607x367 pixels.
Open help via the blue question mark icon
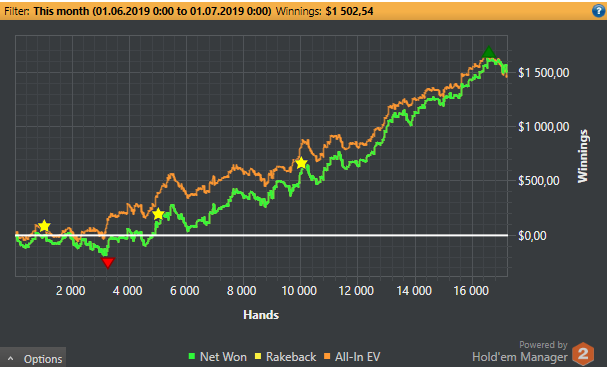tap(598, 10)
